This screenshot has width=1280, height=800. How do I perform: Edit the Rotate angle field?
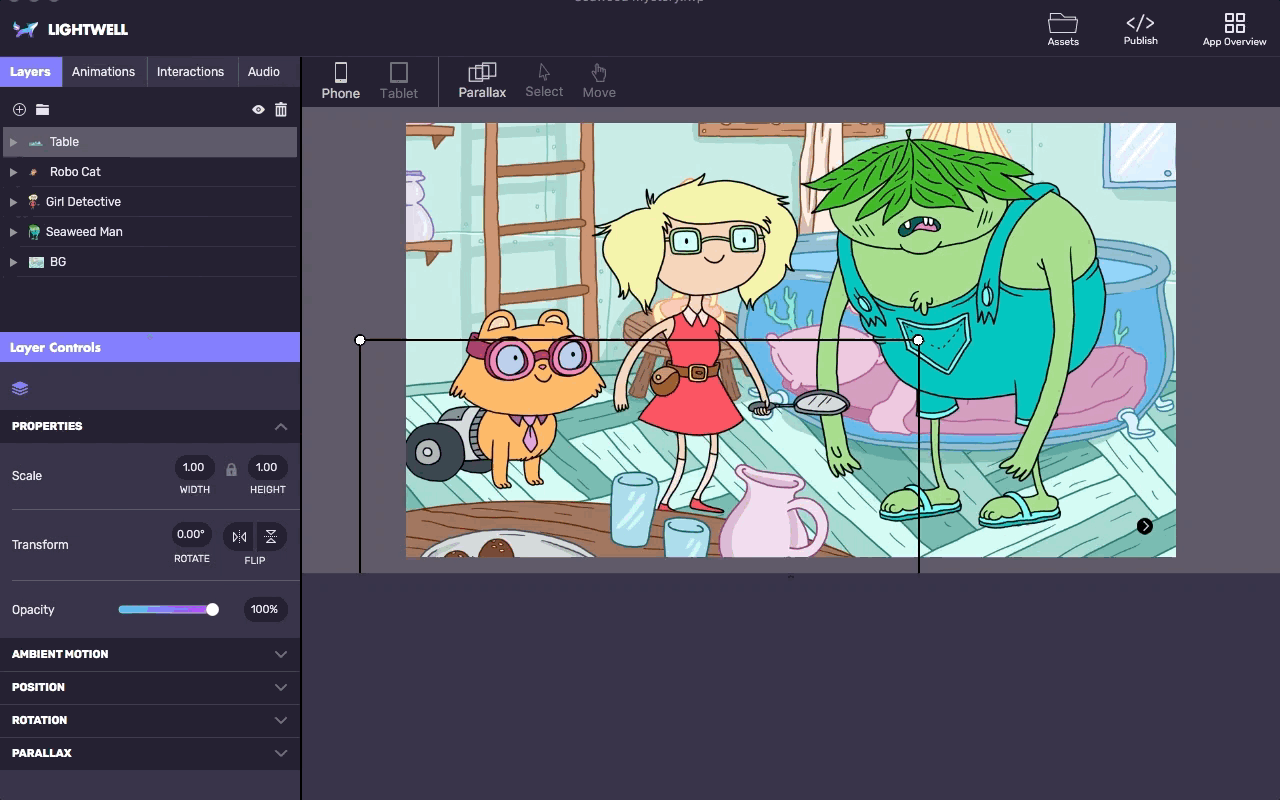point(191,535)
